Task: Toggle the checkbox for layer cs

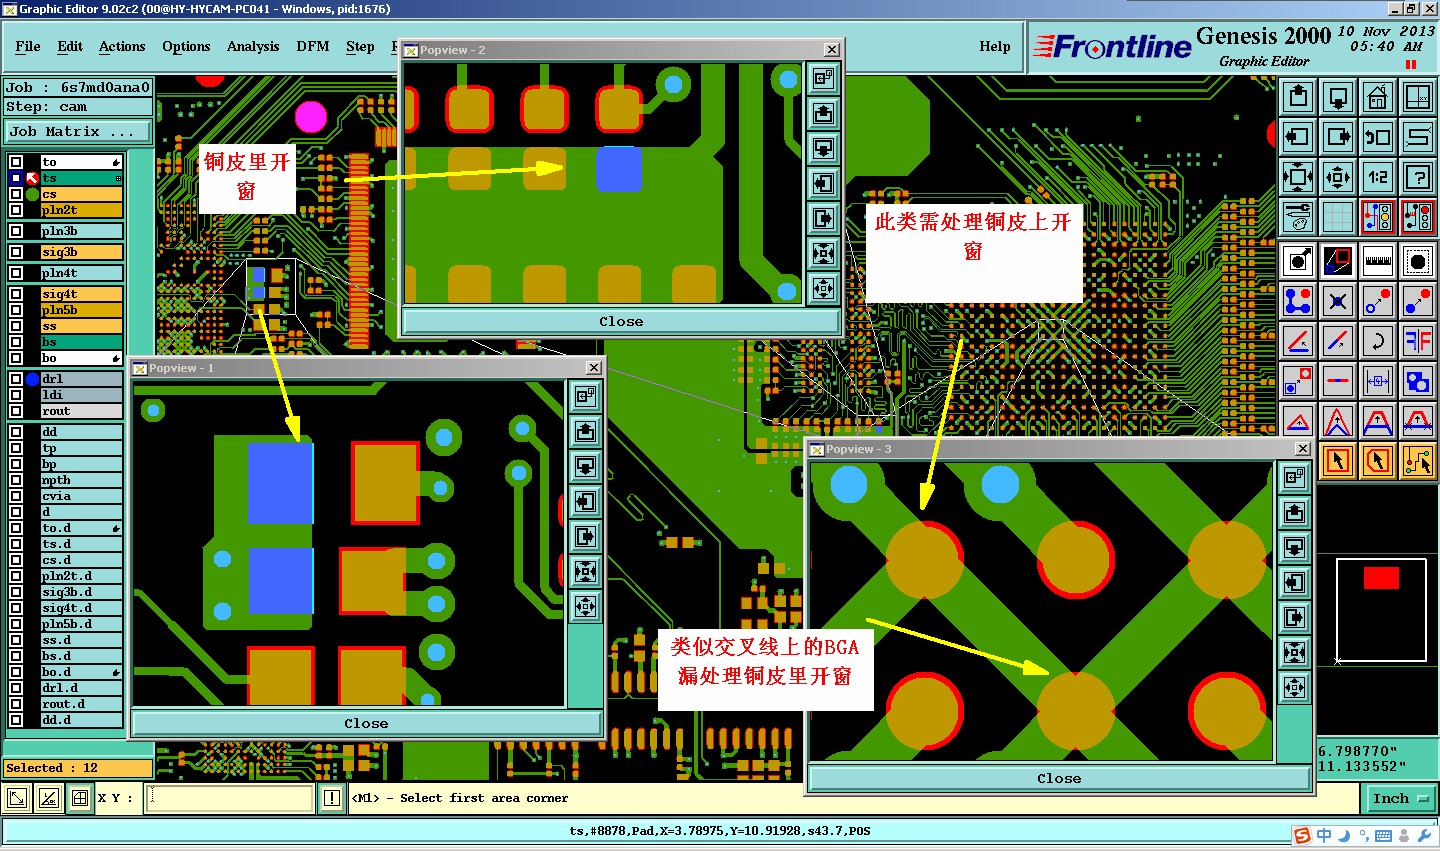Action: coord(16,194)
